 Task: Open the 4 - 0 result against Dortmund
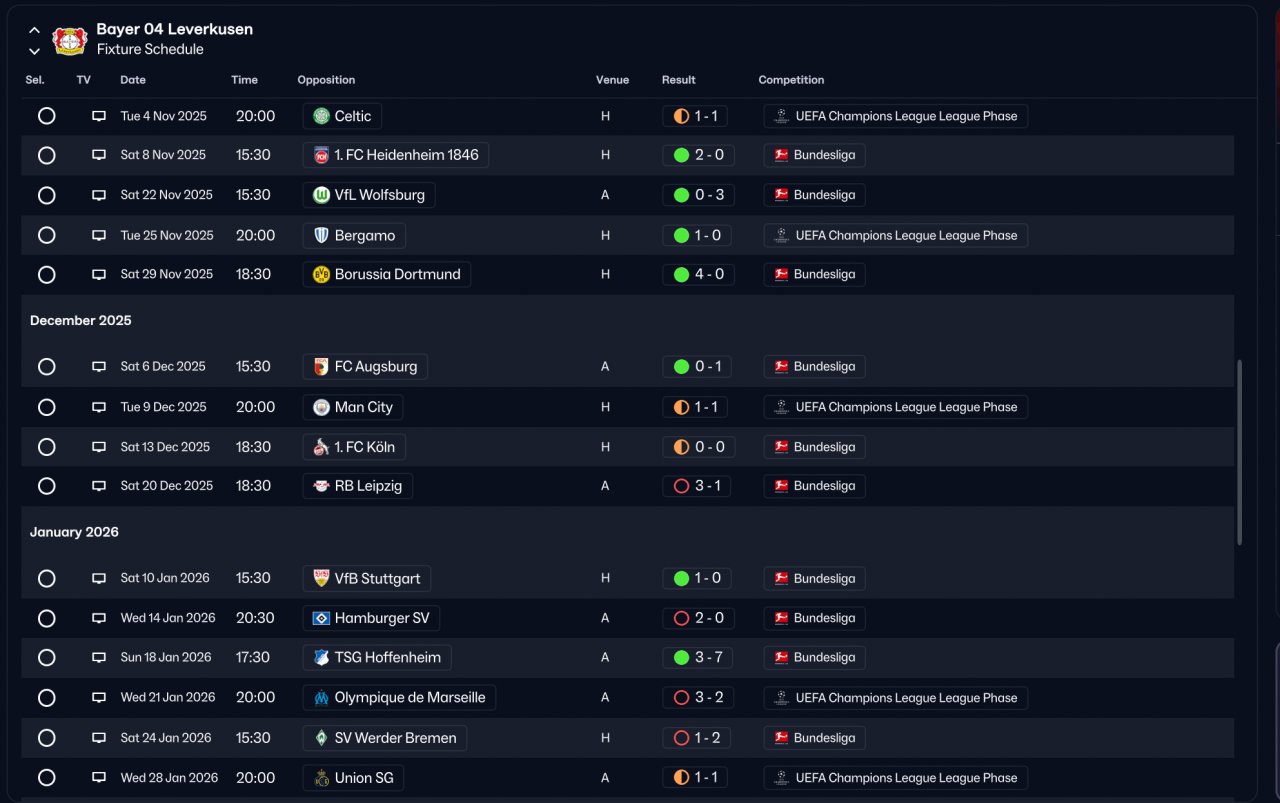(x=698, y=274)
